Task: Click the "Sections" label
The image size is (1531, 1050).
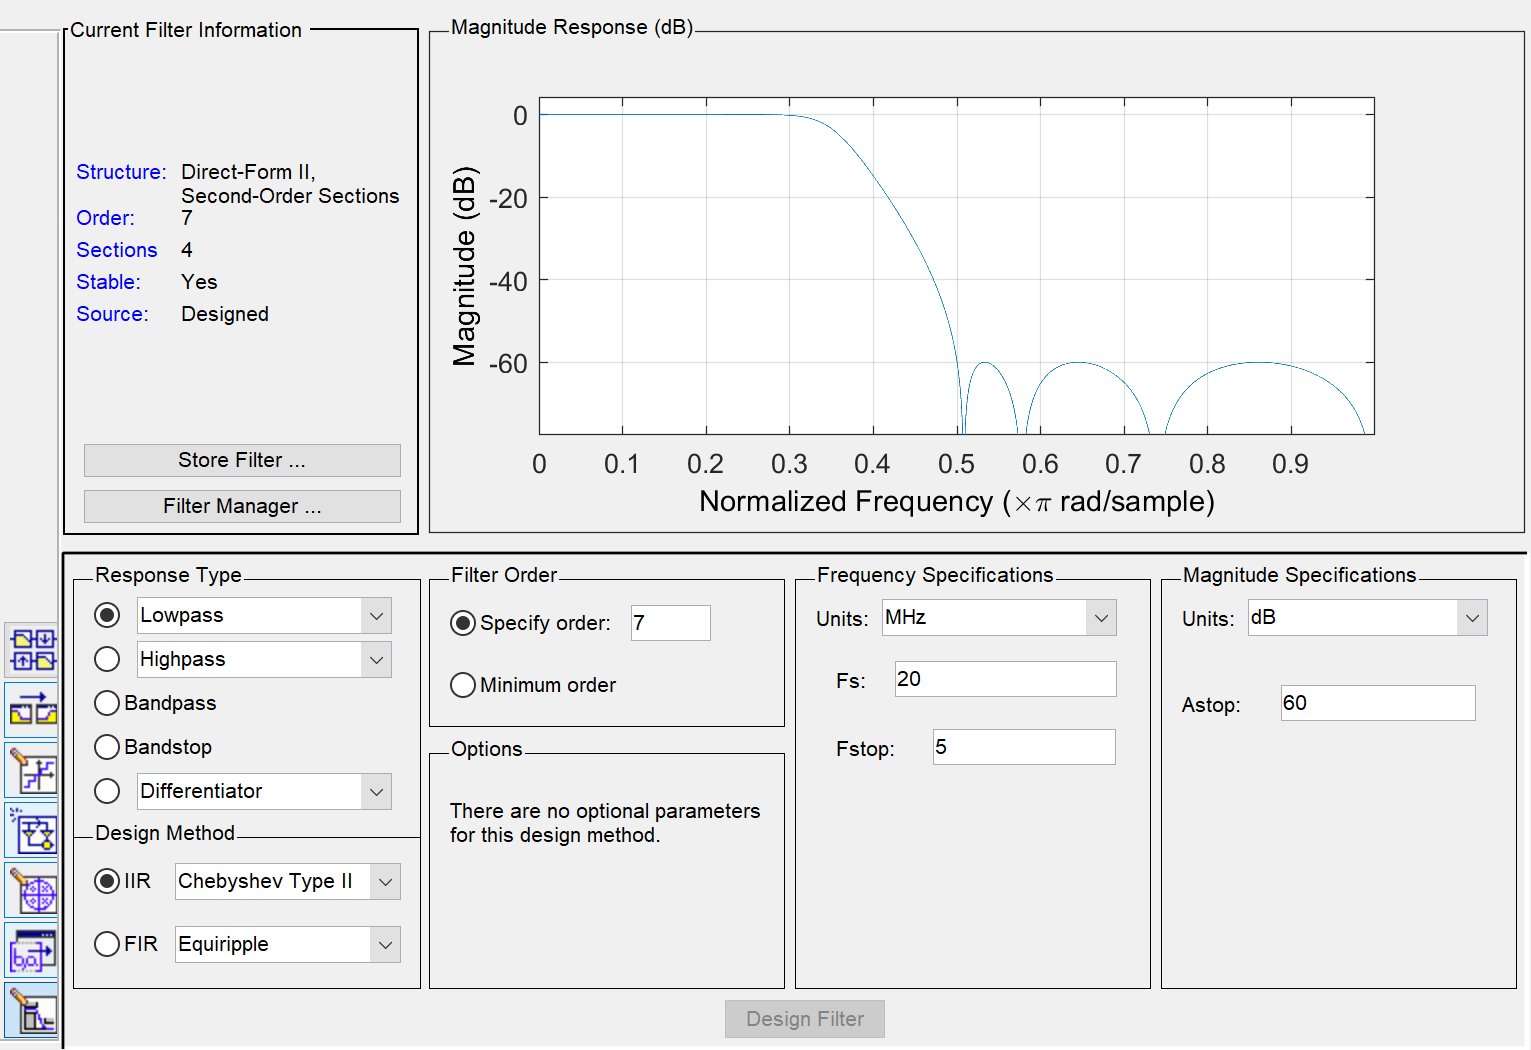Action: [117, 250]
